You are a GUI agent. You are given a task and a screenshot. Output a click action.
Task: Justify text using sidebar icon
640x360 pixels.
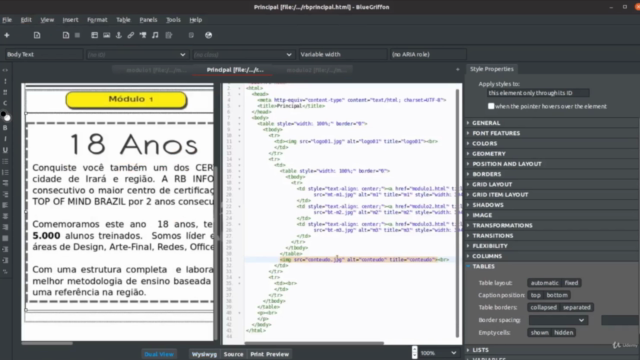coord(5,238)
